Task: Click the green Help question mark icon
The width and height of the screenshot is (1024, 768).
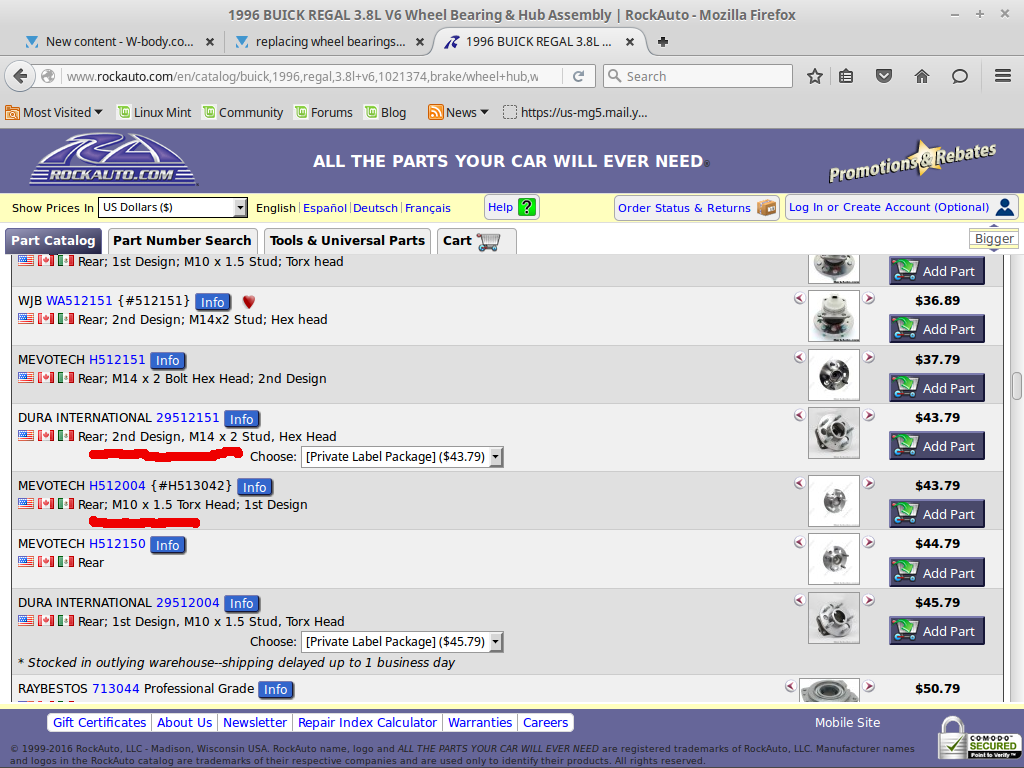Action: [526, 207]
